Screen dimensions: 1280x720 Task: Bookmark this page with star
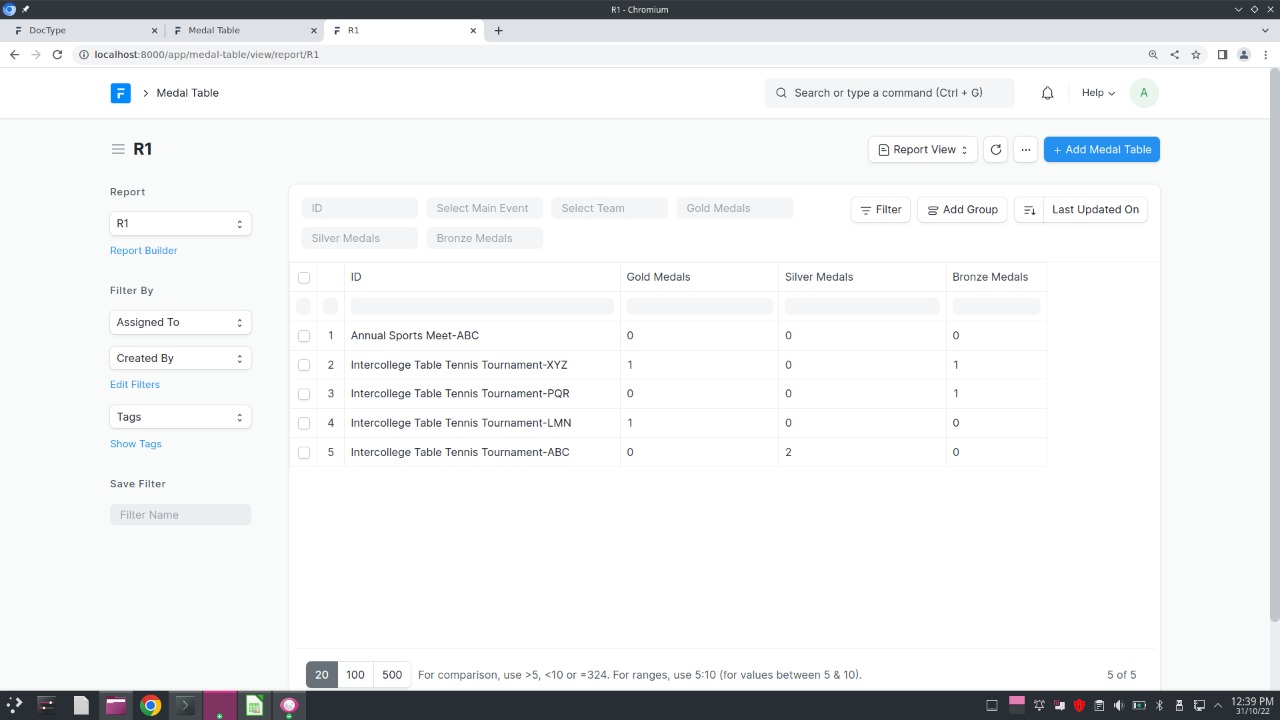[x=1195, y=55]
